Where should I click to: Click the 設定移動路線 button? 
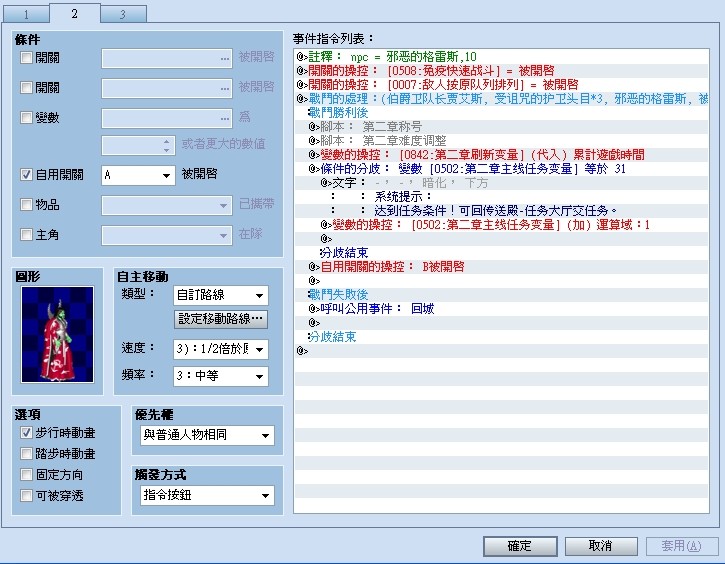point(221,319)
